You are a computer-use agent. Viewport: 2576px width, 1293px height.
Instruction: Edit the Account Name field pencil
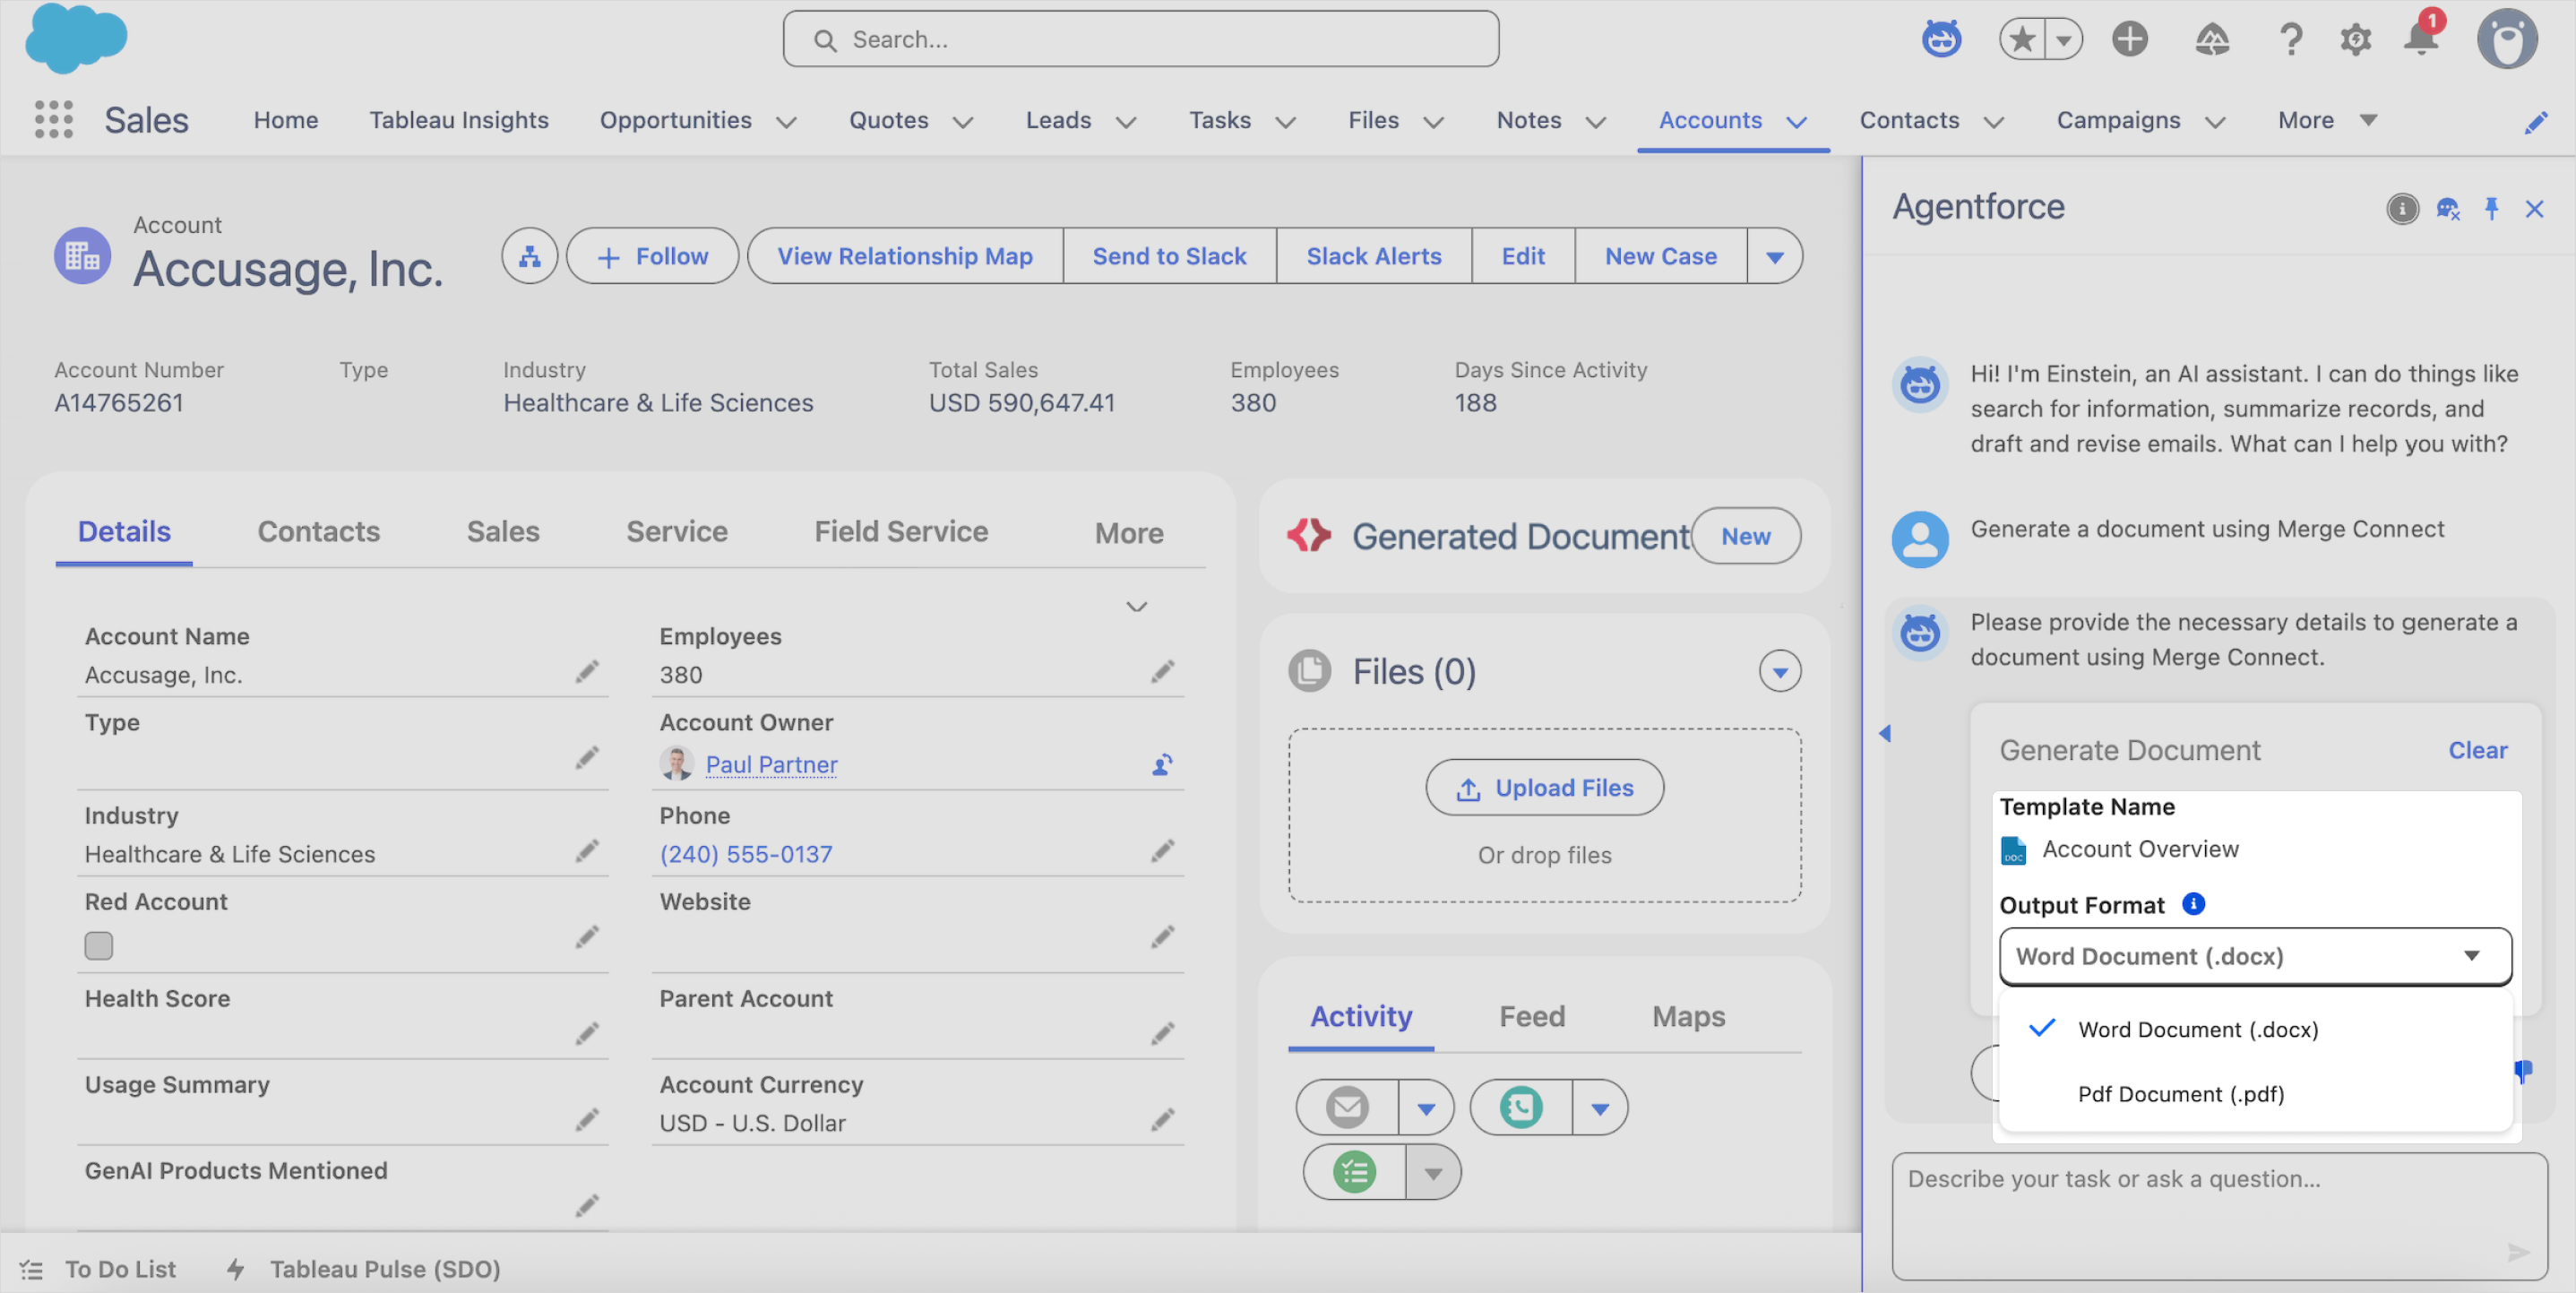[587, 671]
